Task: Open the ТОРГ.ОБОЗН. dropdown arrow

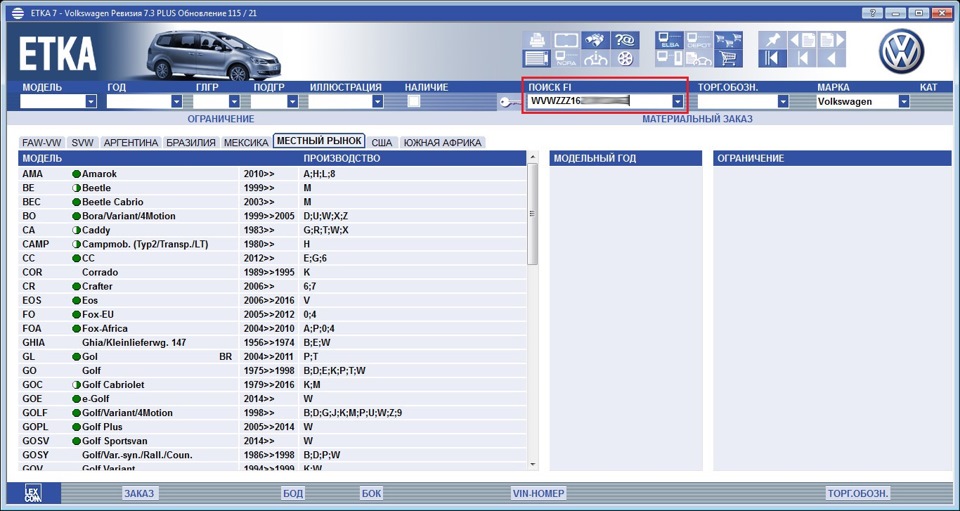Action: pyautogui.click(x=782, y=102)
